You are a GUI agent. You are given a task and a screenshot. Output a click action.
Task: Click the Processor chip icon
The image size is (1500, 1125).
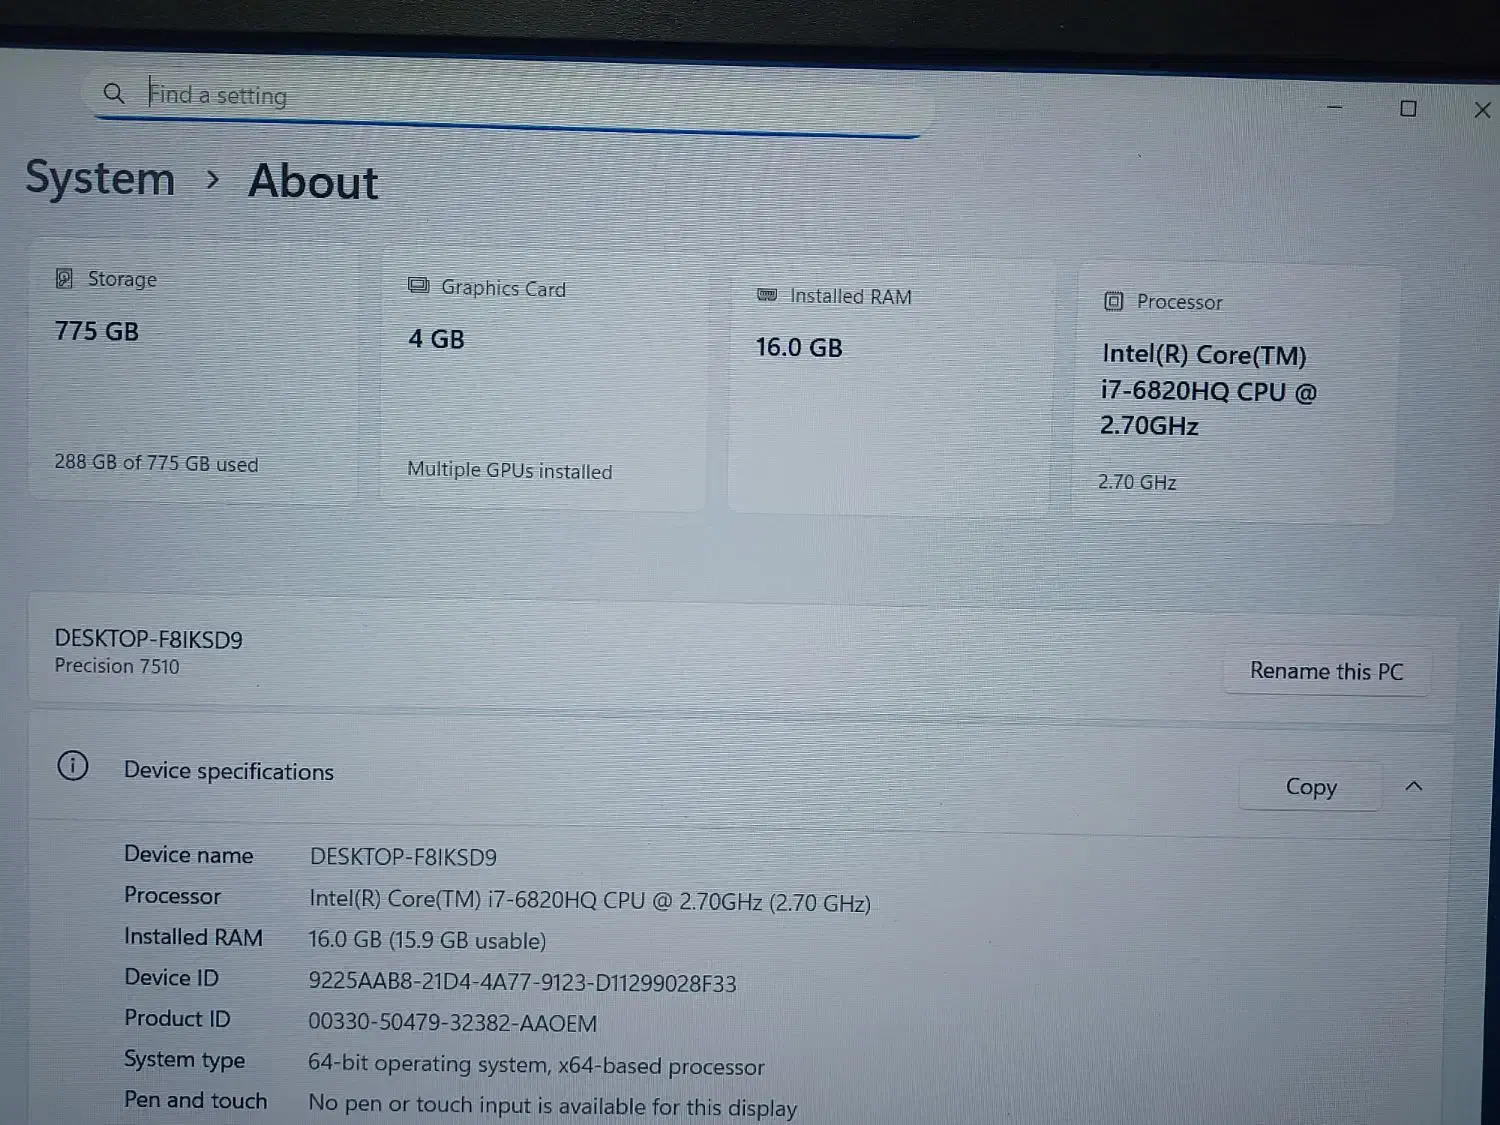pos(1113,301)
